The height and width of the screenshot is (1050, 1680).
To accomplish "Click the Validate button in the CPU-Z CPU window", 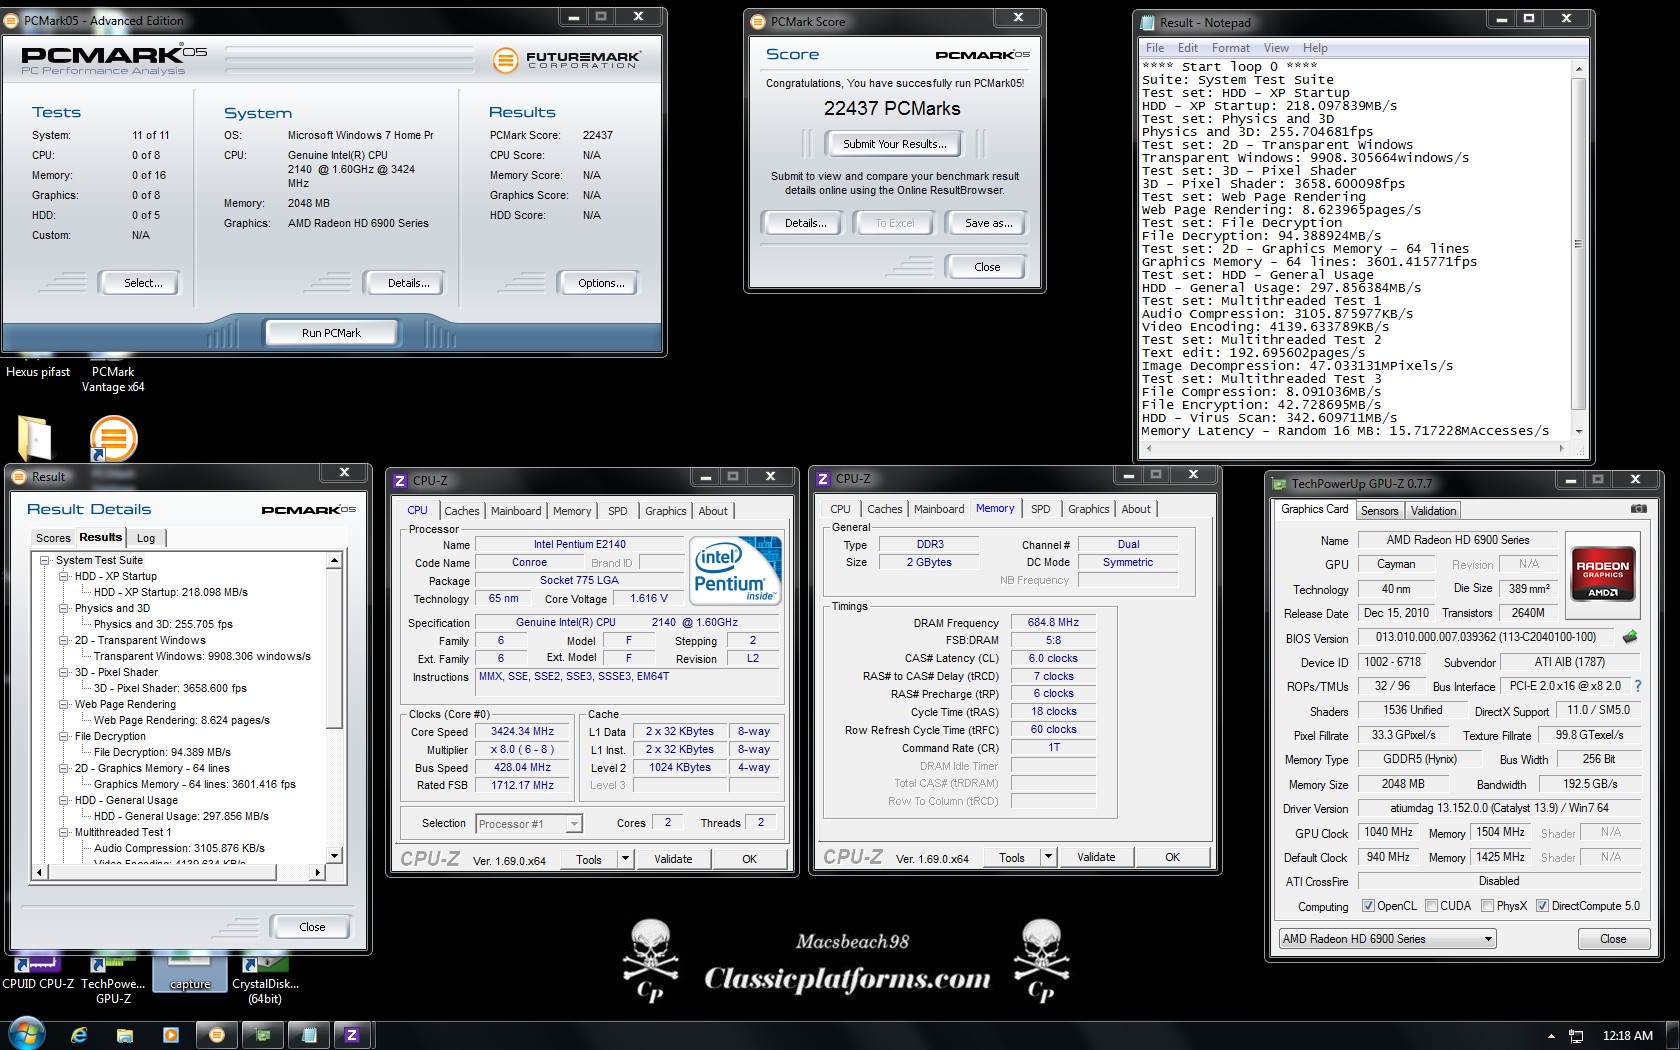I will (673, 859).
